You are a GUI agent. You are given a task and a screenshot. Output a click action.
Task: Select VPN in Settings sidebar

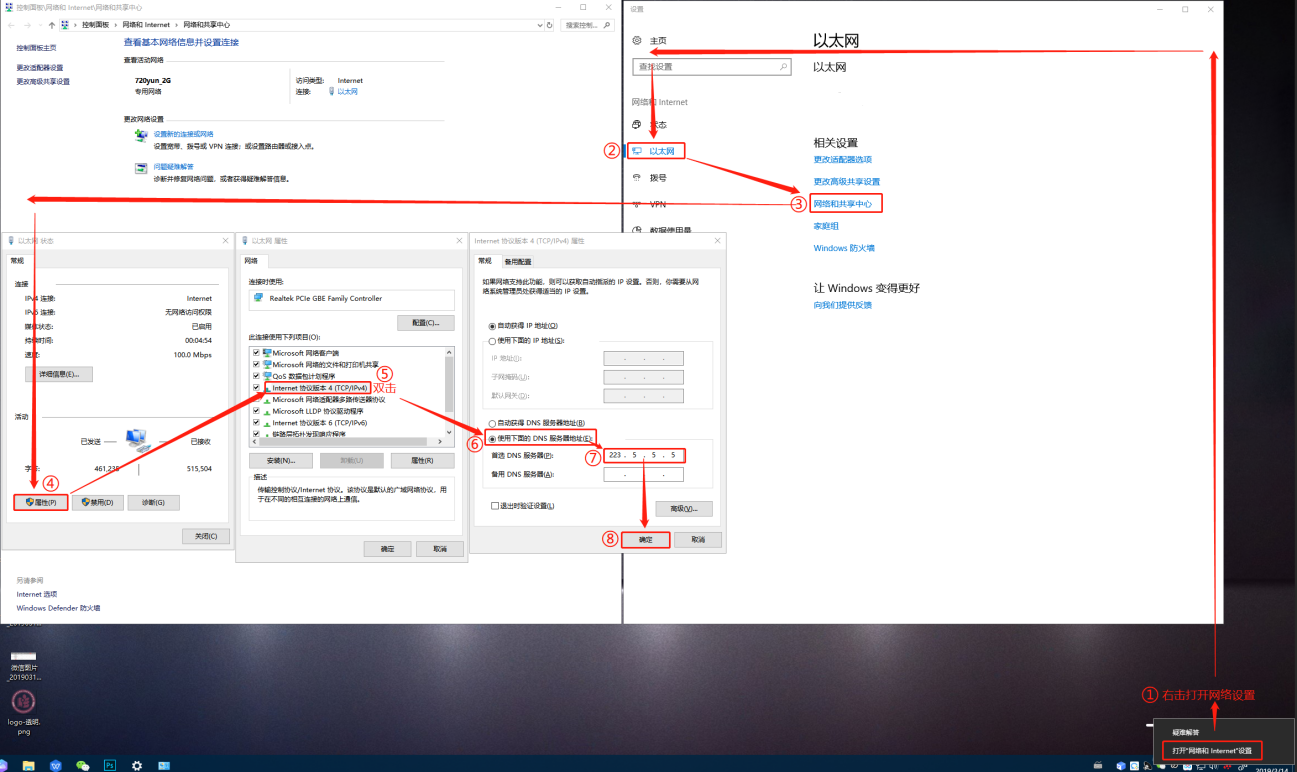657,204
